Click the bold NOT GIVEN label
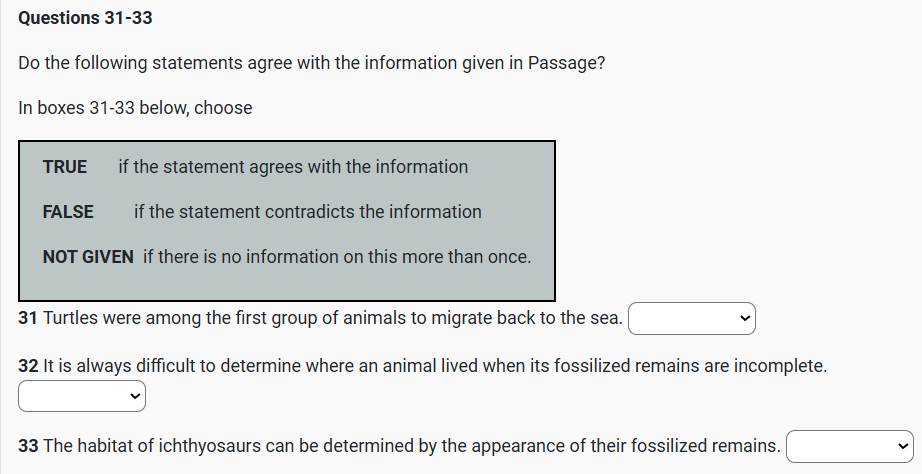The width and height of the screenshot is (922, 474). tap(88, 257)
